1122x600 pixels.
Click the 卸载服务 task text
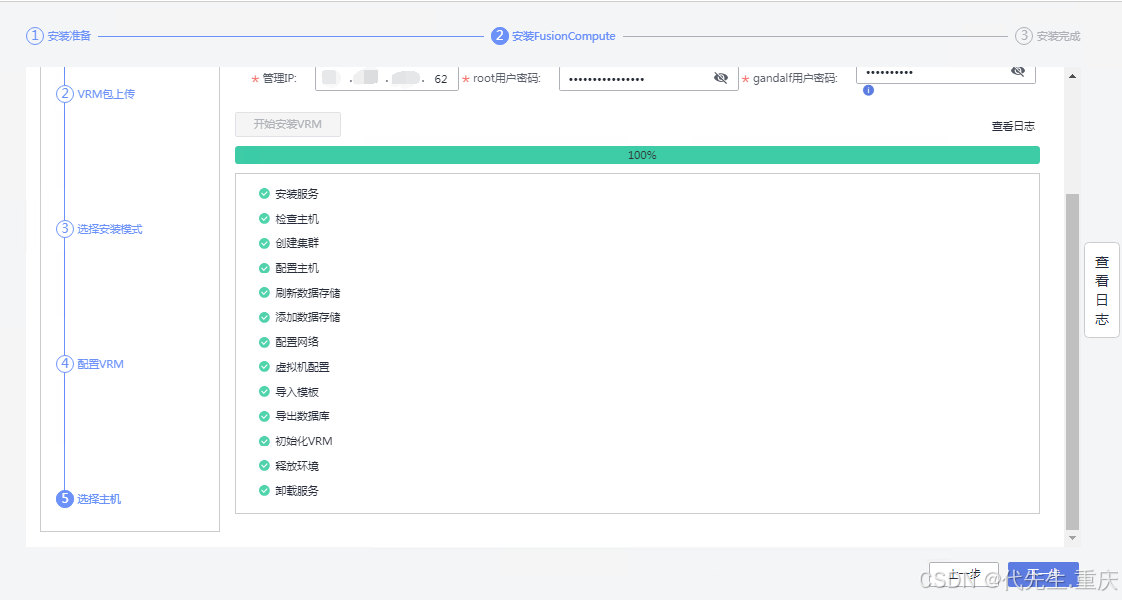coord(297,491)
